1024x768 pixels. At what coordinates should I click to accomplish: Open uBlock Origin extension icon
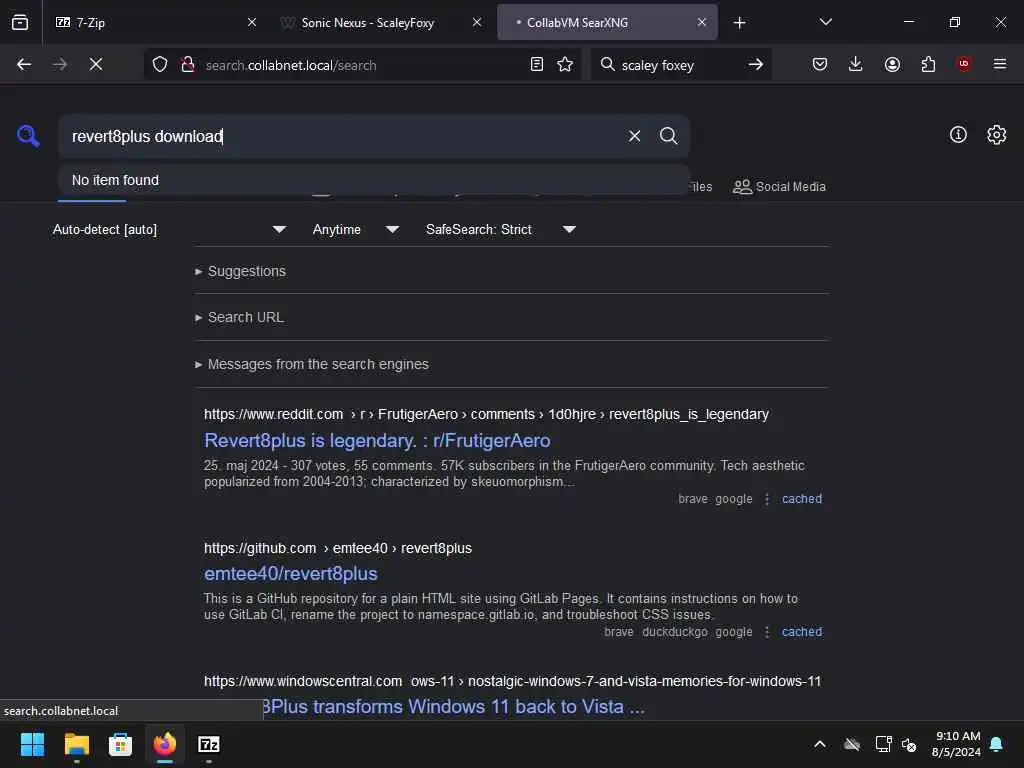964,63
